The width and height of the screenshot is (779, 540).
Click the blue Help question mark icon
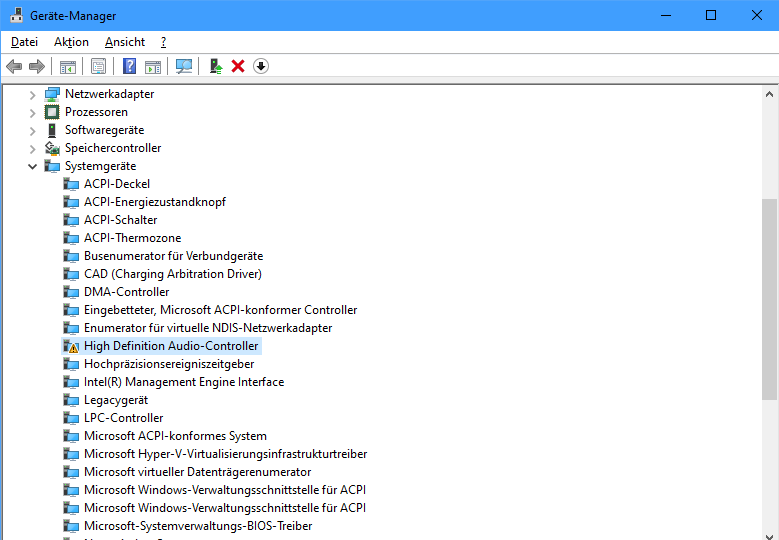point(129,66)
